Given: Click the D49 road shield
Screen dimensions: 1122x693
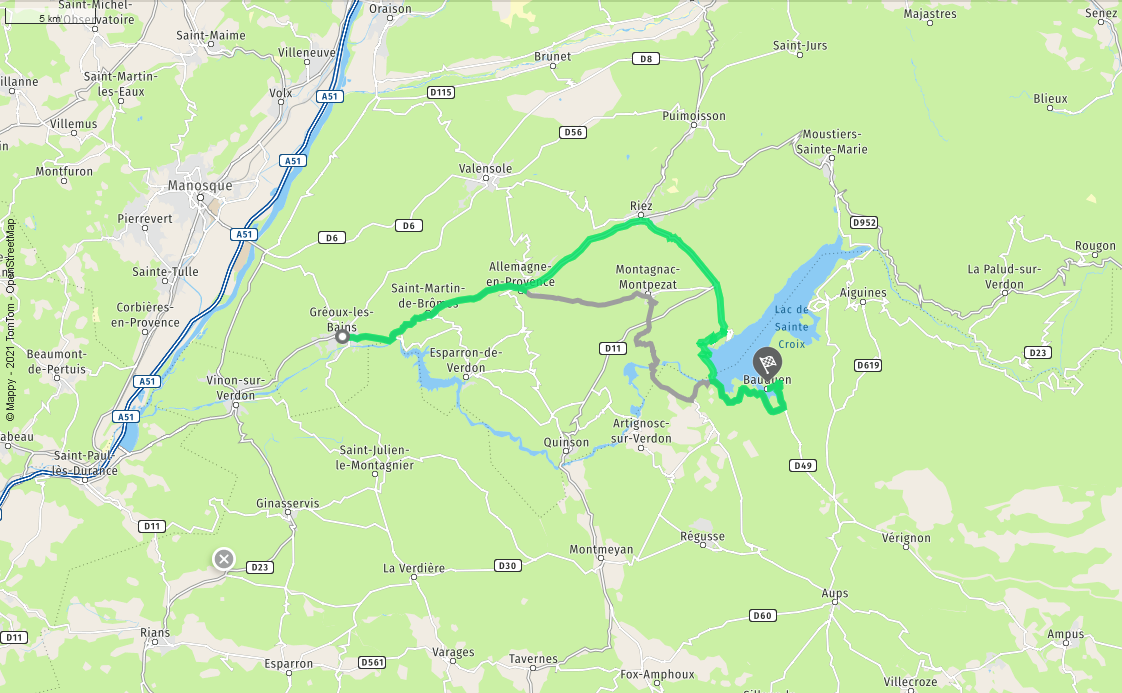Looking at the screenshot, I should click(x=803, y=465).
